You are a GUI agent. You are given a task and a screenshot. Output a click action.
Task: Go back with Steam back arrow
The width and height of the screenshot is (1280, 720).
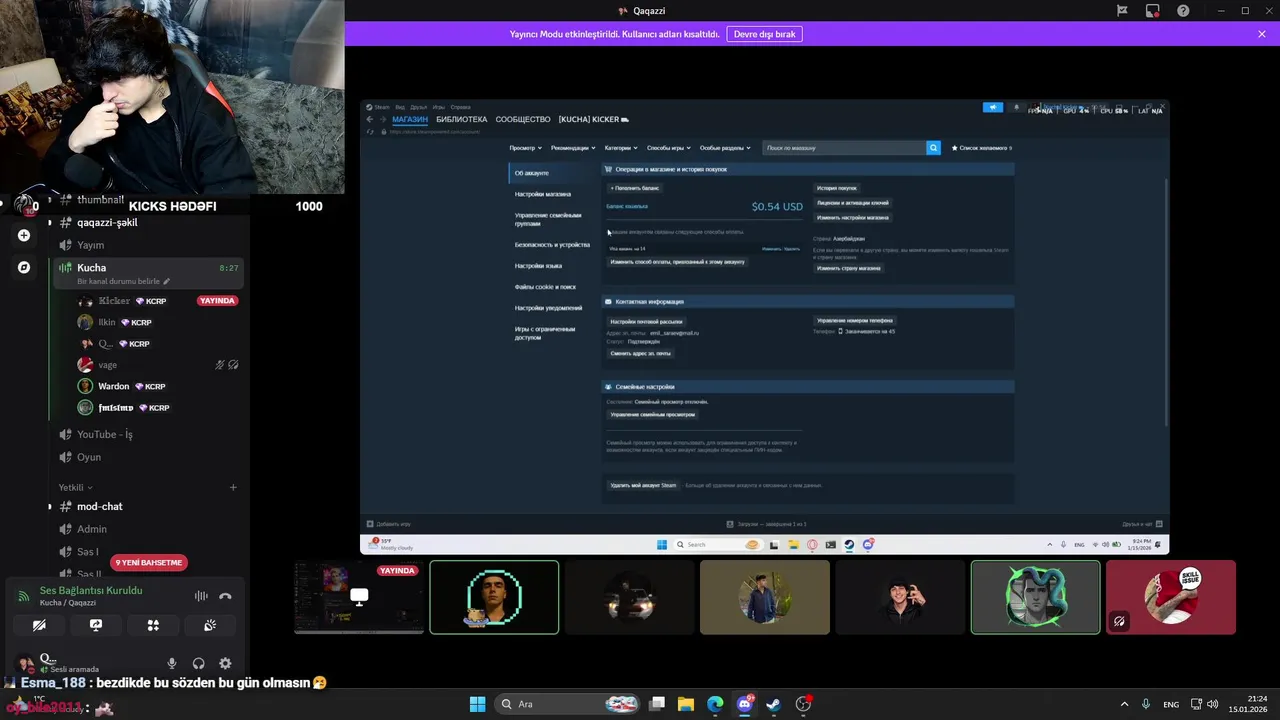pos(369,119)
